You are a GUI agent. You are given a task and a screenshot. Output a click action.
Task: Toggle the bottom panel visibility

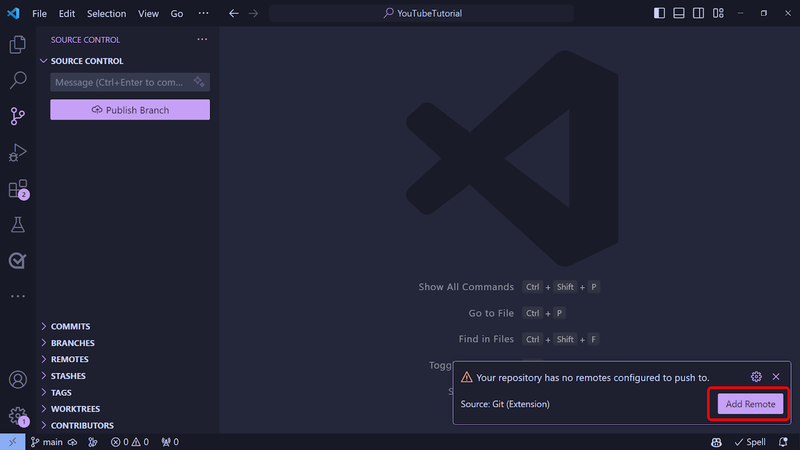(x=679, y=13)
